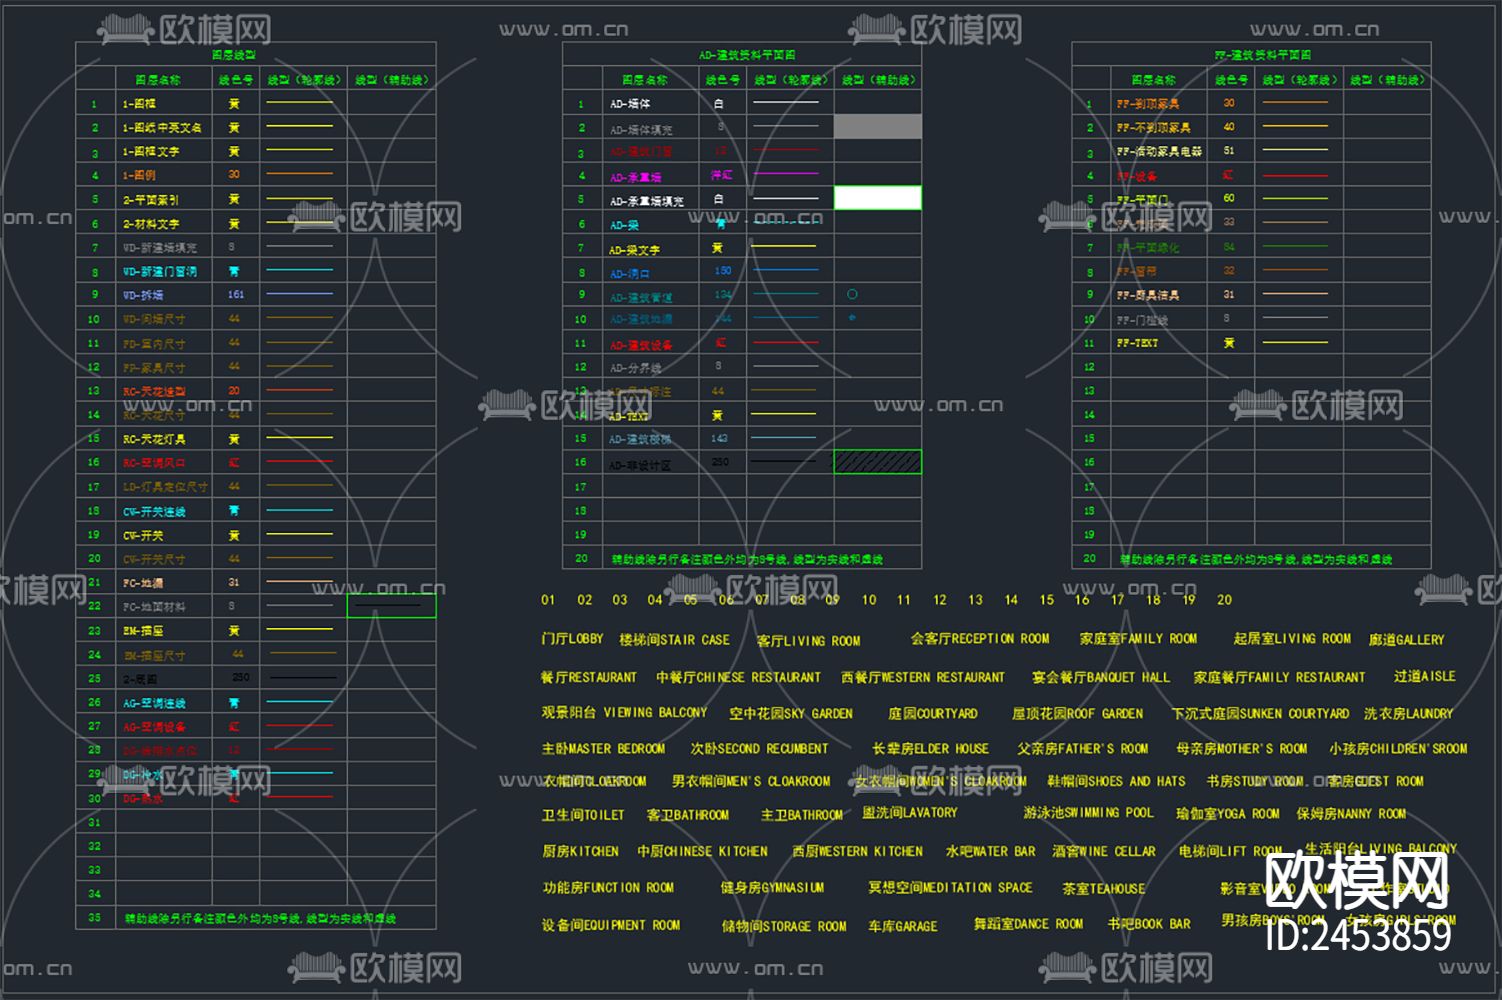The width and height of the screenshot is (1502, 1000).
Task: Click the gray fill sample for AD-墙体填充
Action: 877,126
